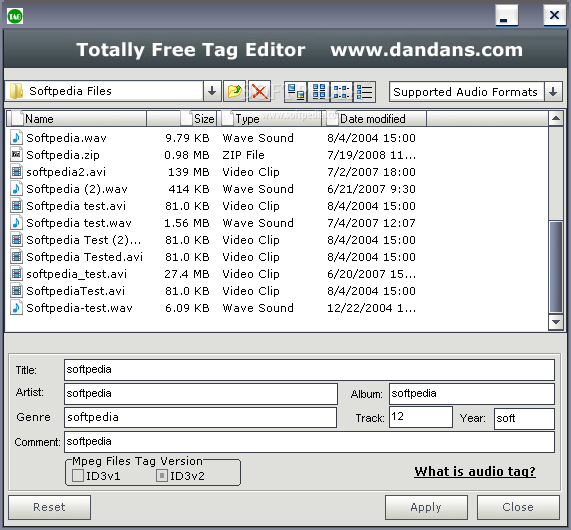Click the www.dandans.com header text
The height and width of the screenshot is (530, 571).
(x=426, y=50)
